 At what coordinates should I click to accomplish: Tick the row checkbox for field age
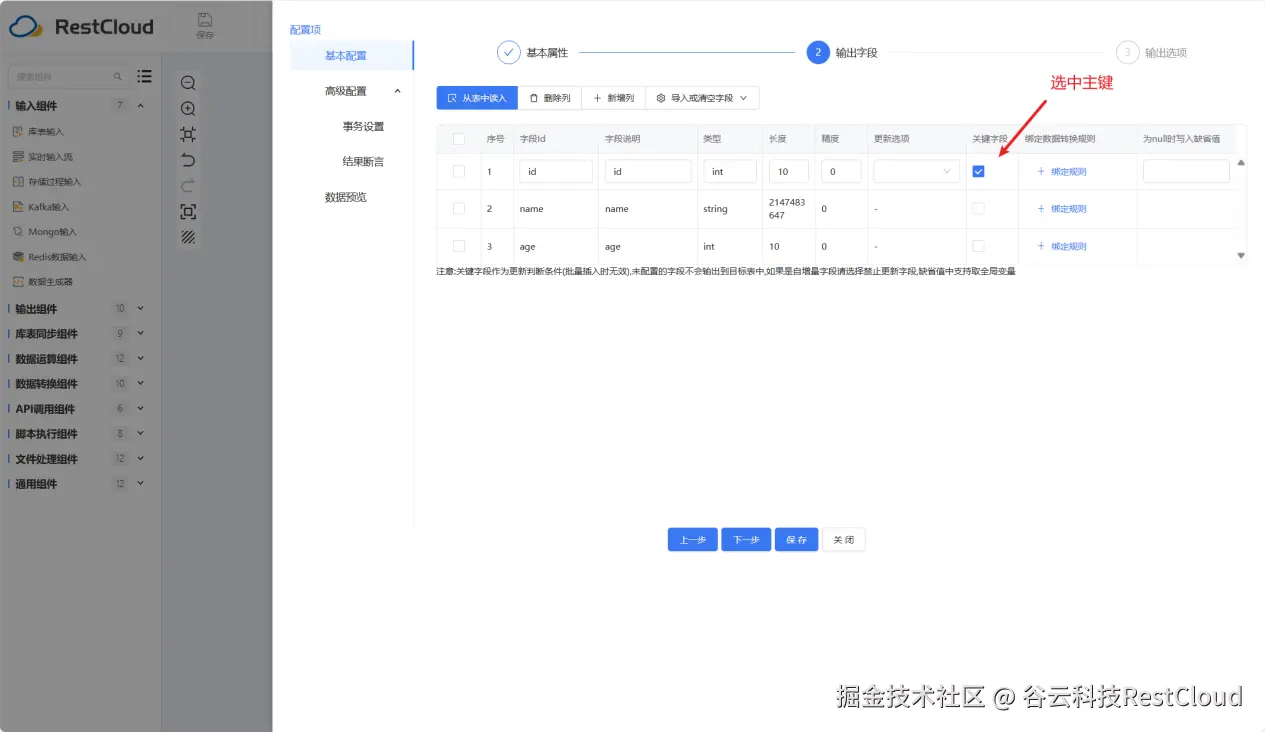459,246
